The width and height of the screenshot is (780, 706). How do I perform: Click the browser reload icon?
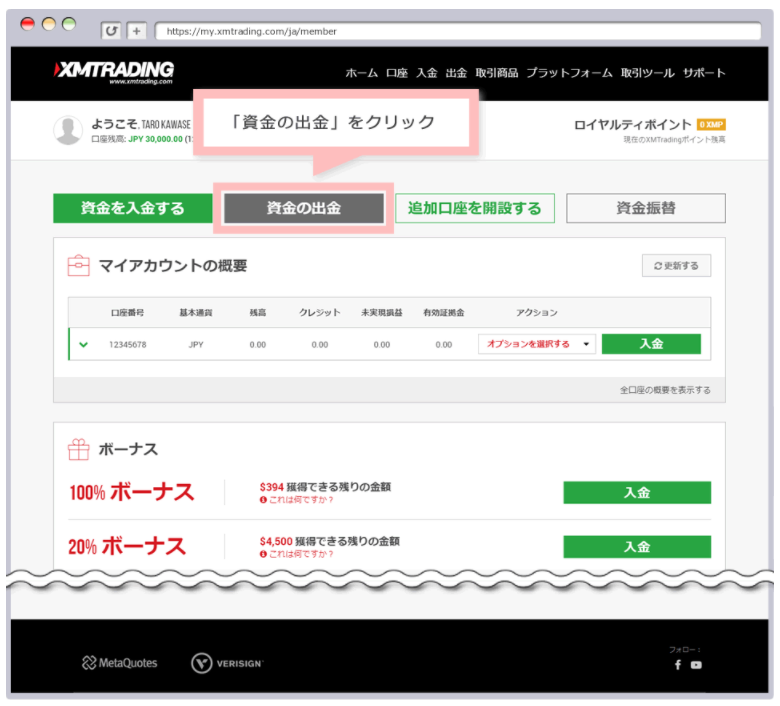[x=111, y=31]
